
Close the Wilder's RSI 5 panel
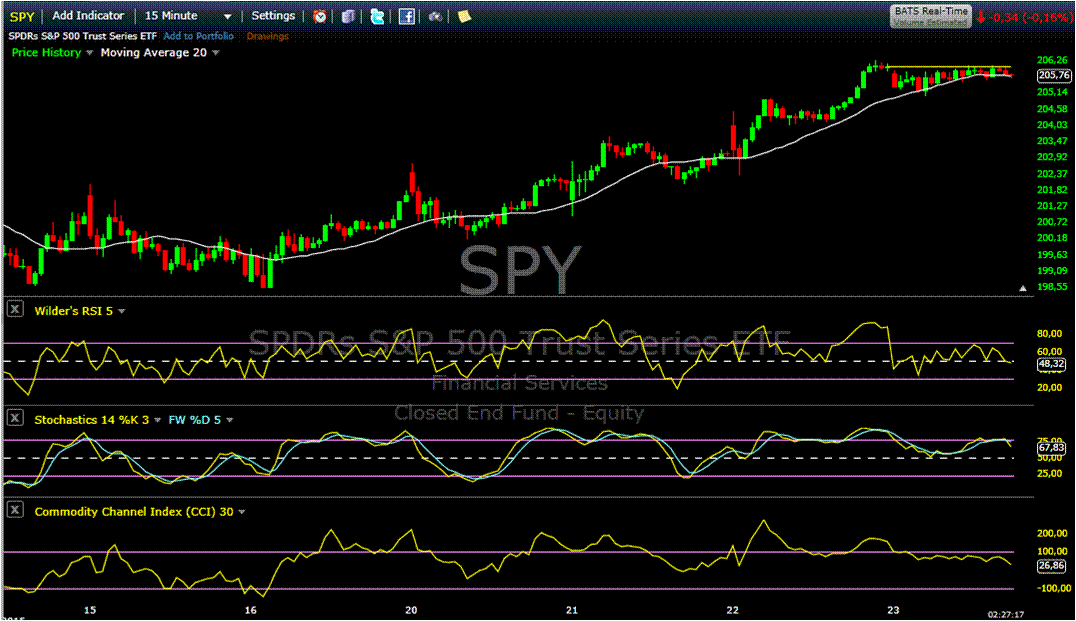coord(15,309)
